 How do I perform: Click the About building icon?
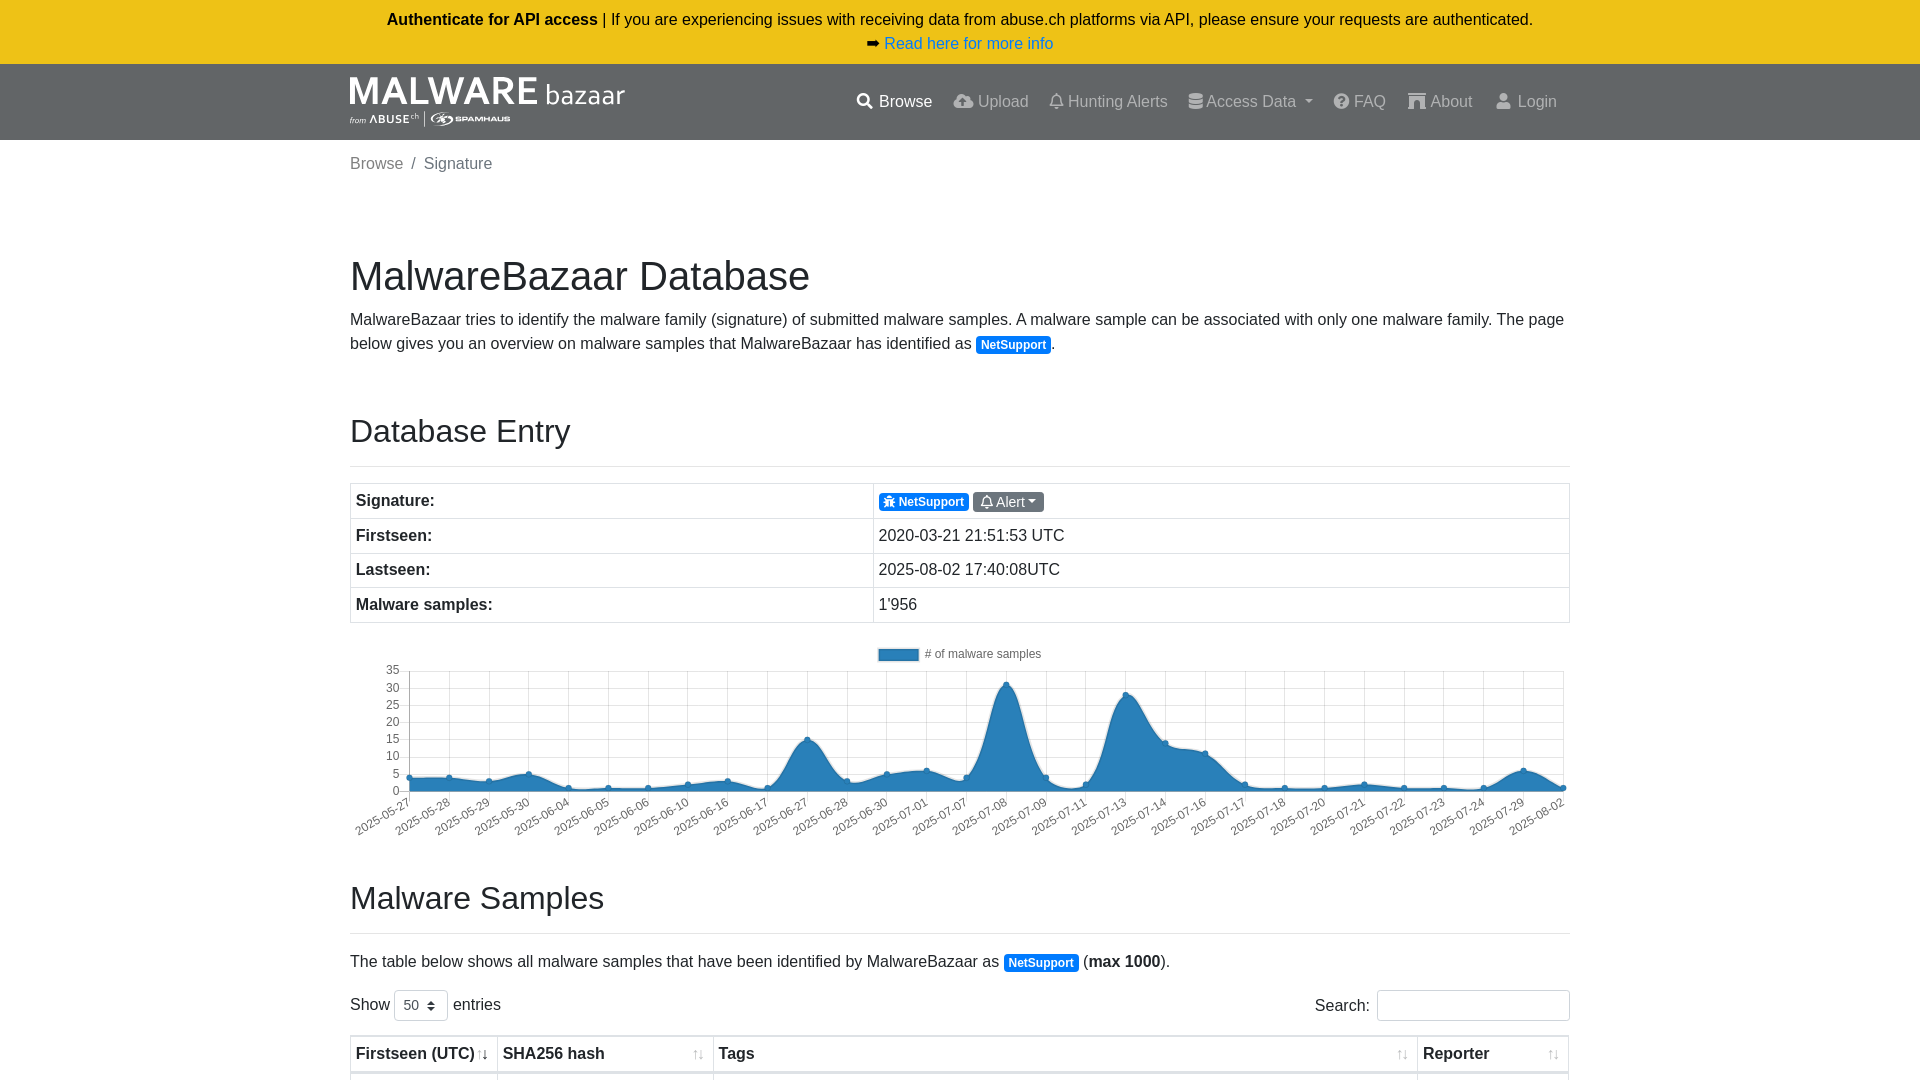click(1417, 102)
